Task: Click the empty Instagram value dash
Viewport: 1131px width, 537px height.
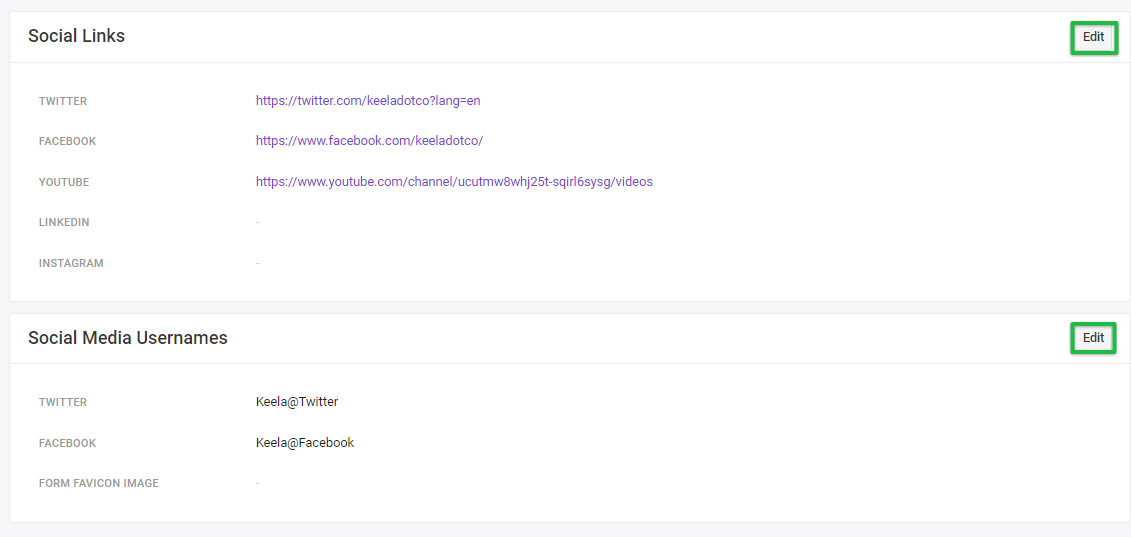Action: tap(258, 263)
